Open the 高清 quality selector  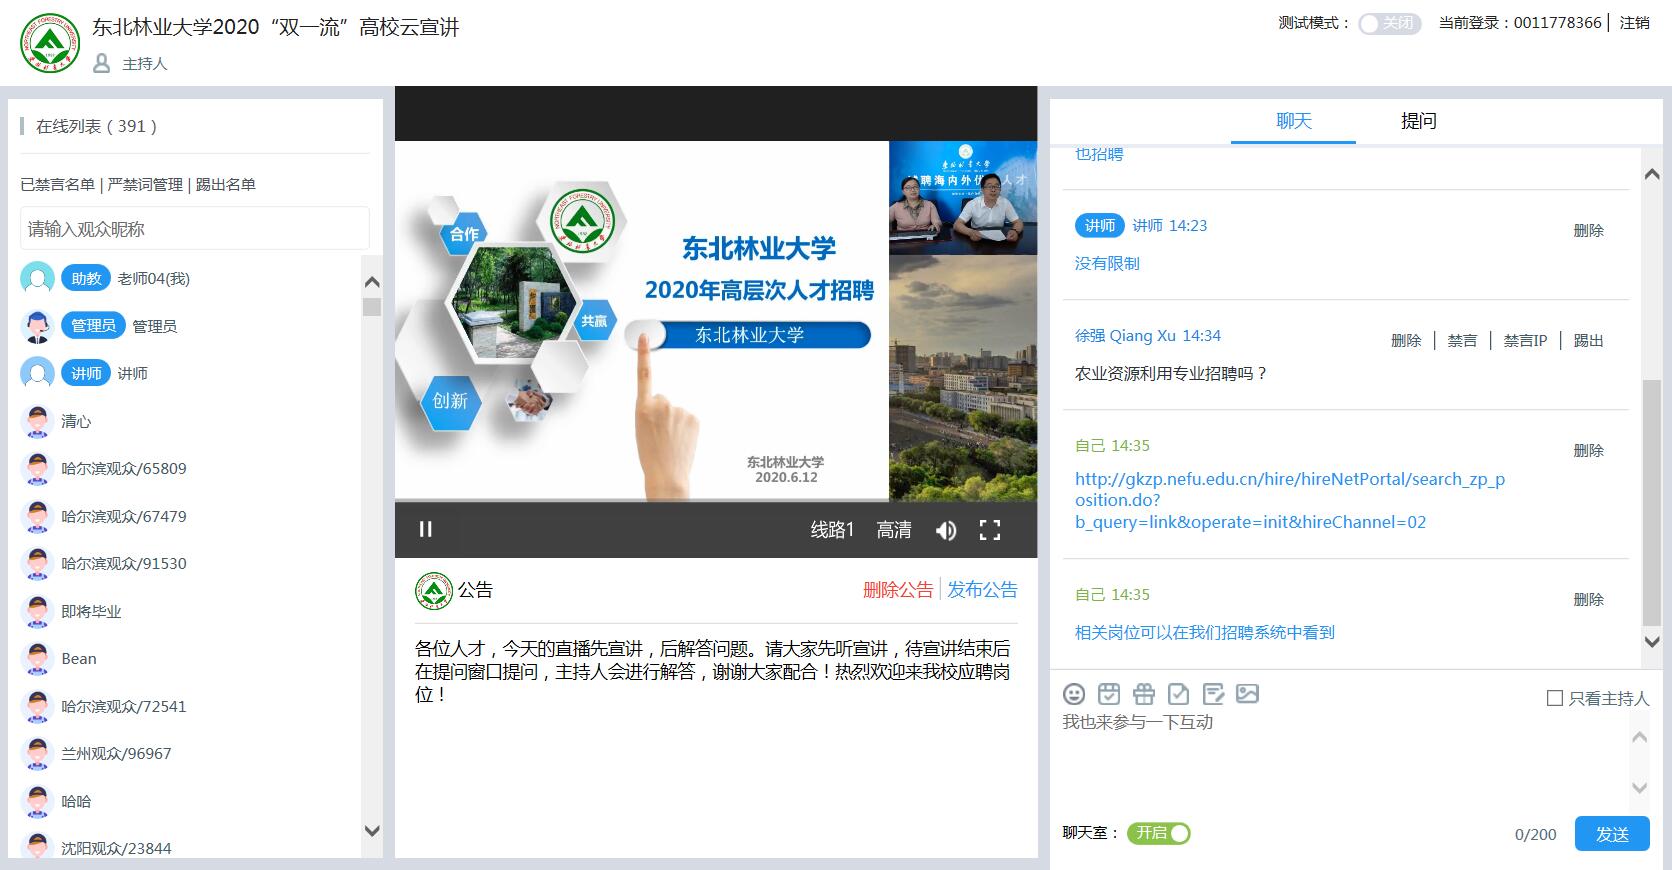pyautogui.click(x=894, y=530)
